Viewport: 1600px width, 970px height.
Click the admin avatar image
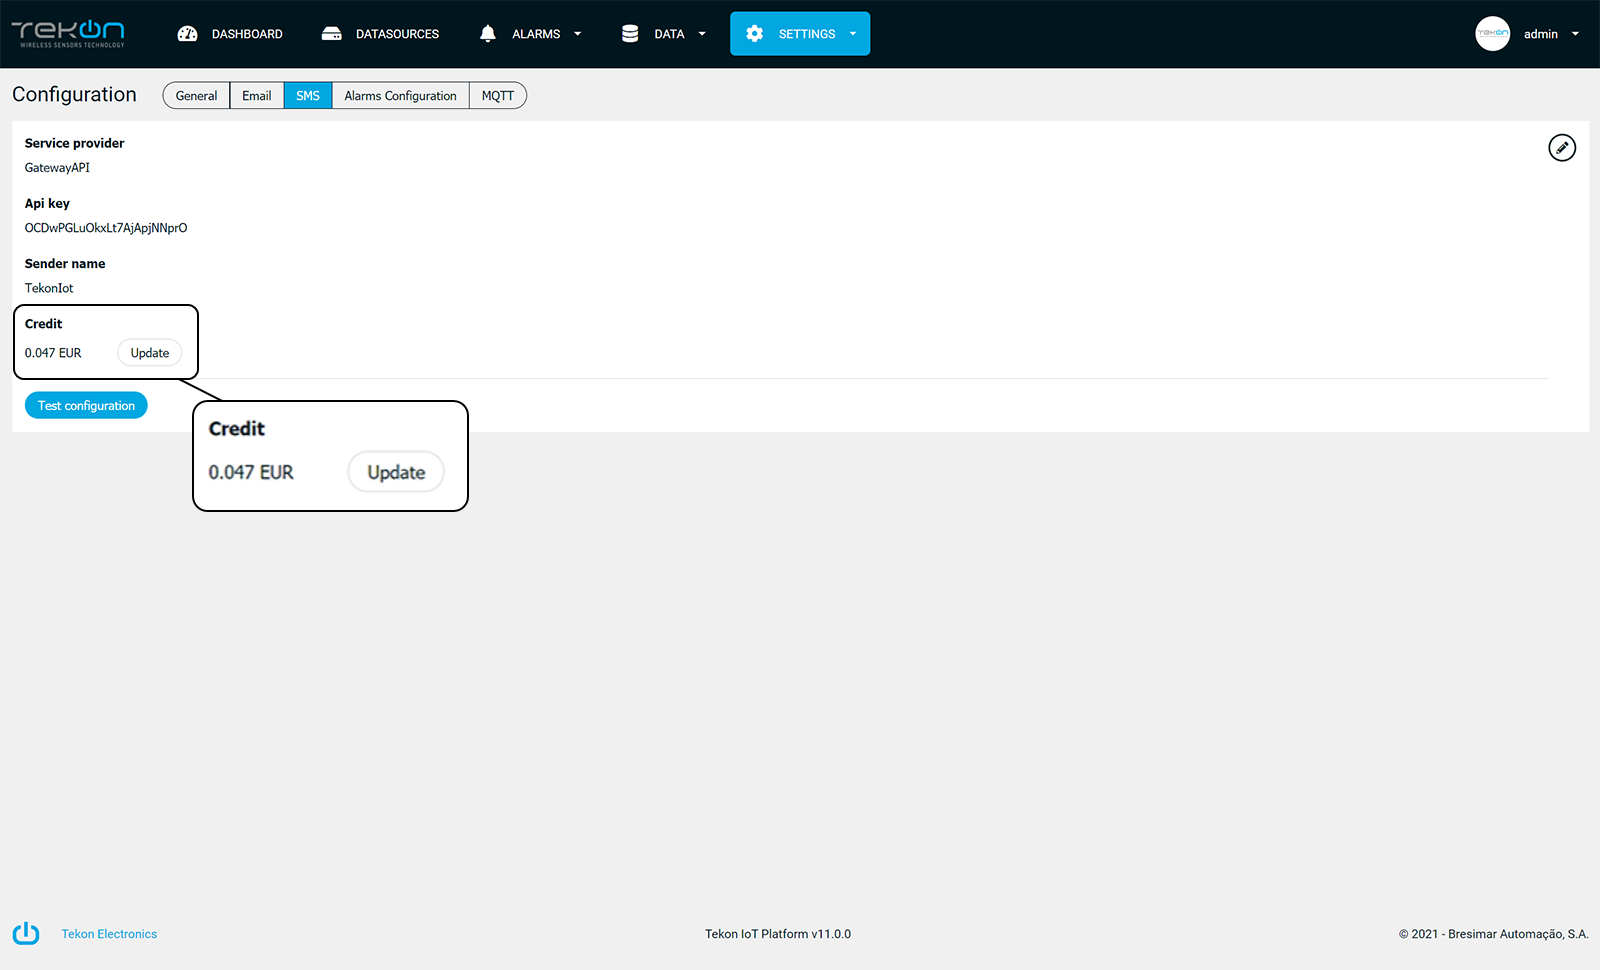[x=1492, y=33]
